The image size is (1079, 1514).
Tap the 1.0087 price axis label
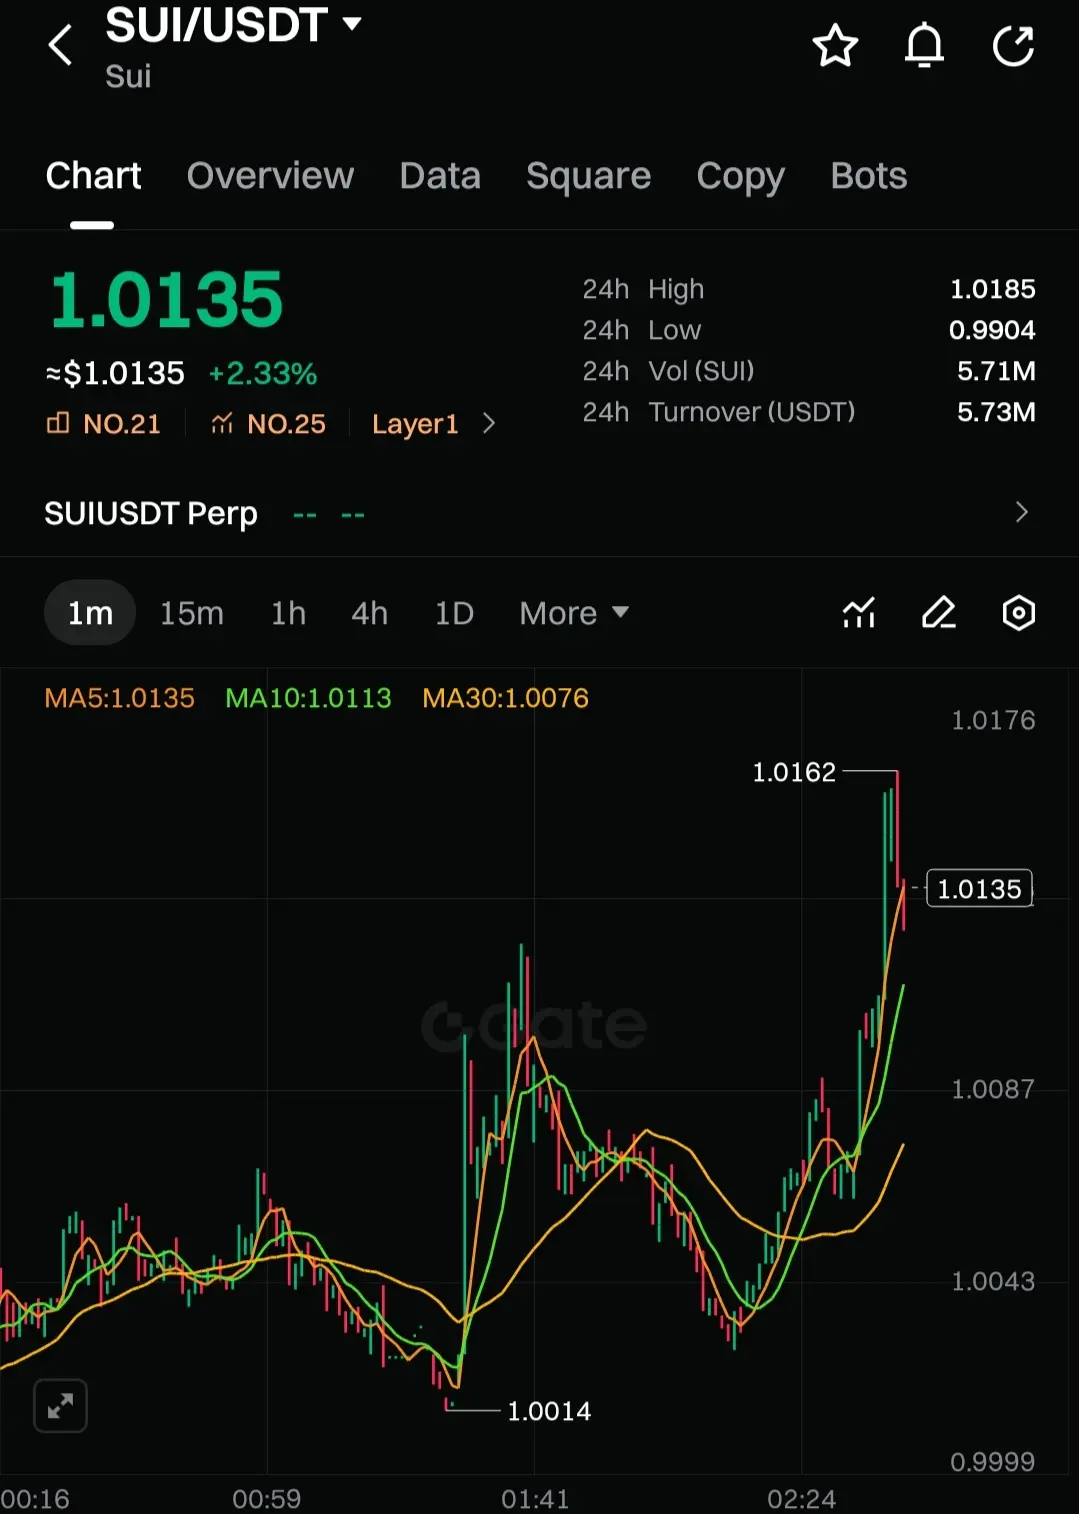[993, 1089]
